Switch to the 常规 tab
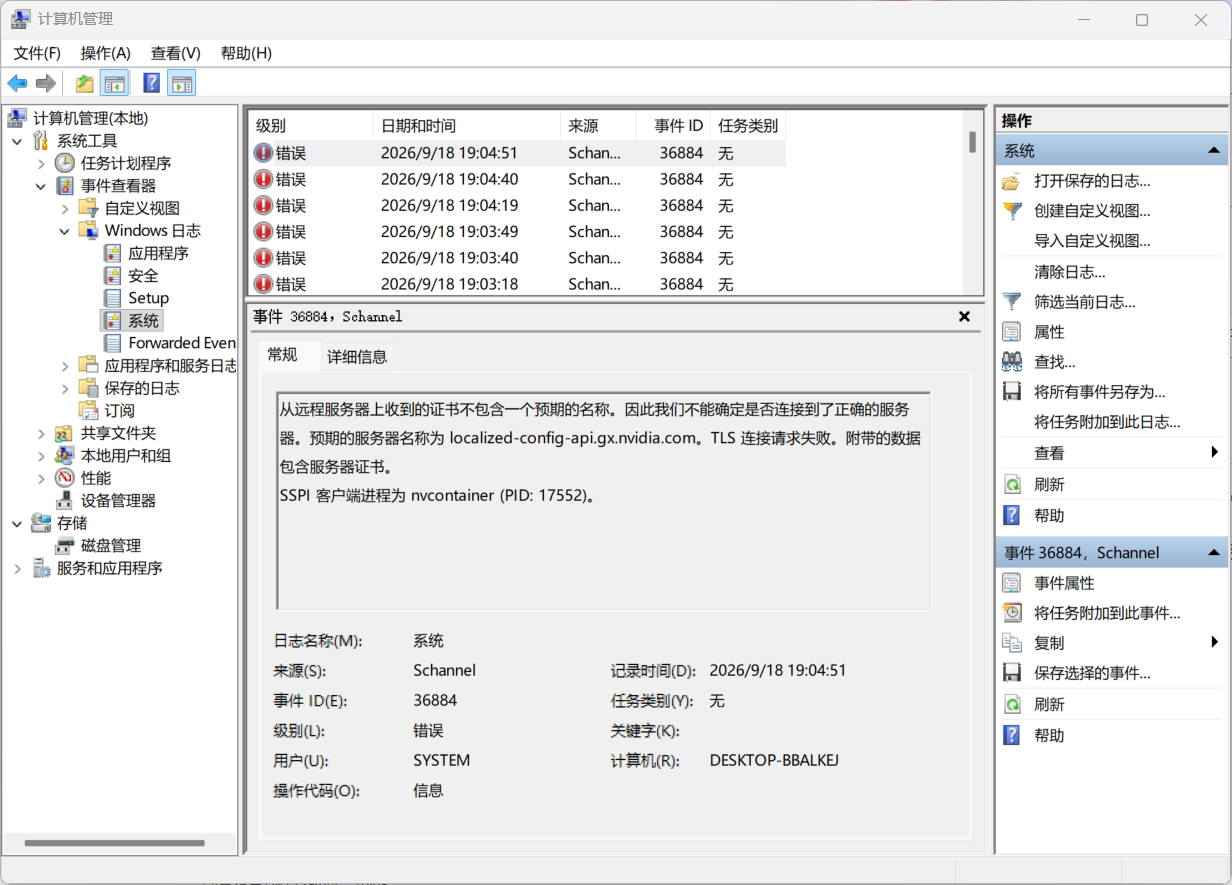This screenshot has width=1232, height=885. pos(282,355)
